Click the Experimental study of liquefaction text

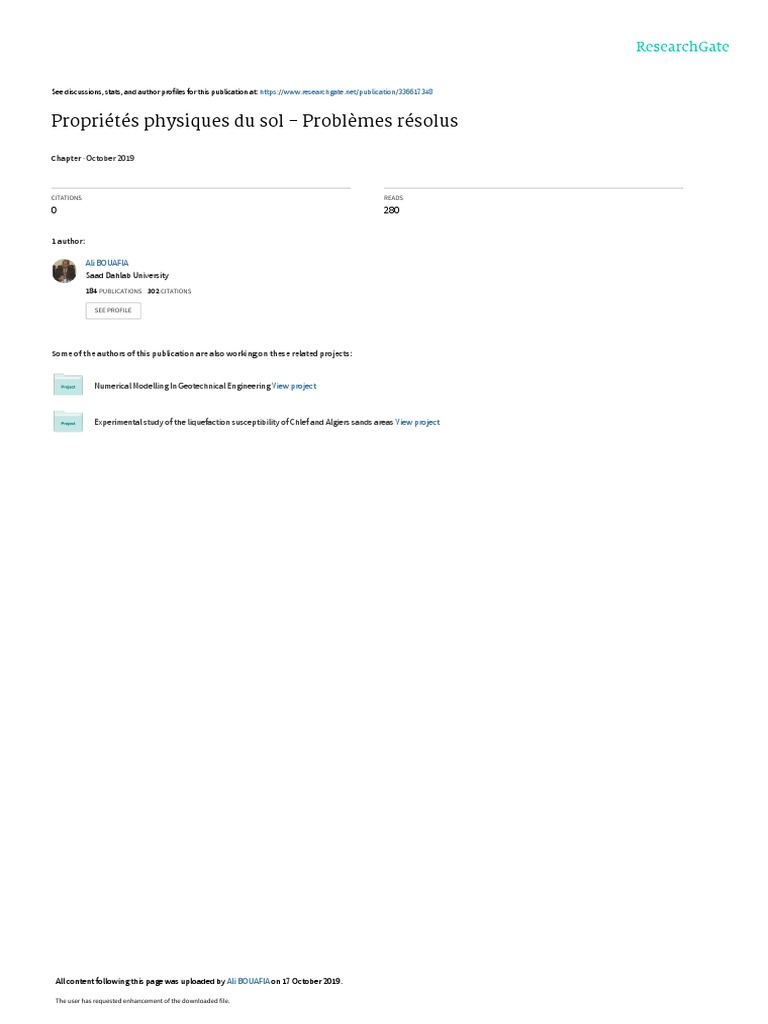(x=244, y=423)
